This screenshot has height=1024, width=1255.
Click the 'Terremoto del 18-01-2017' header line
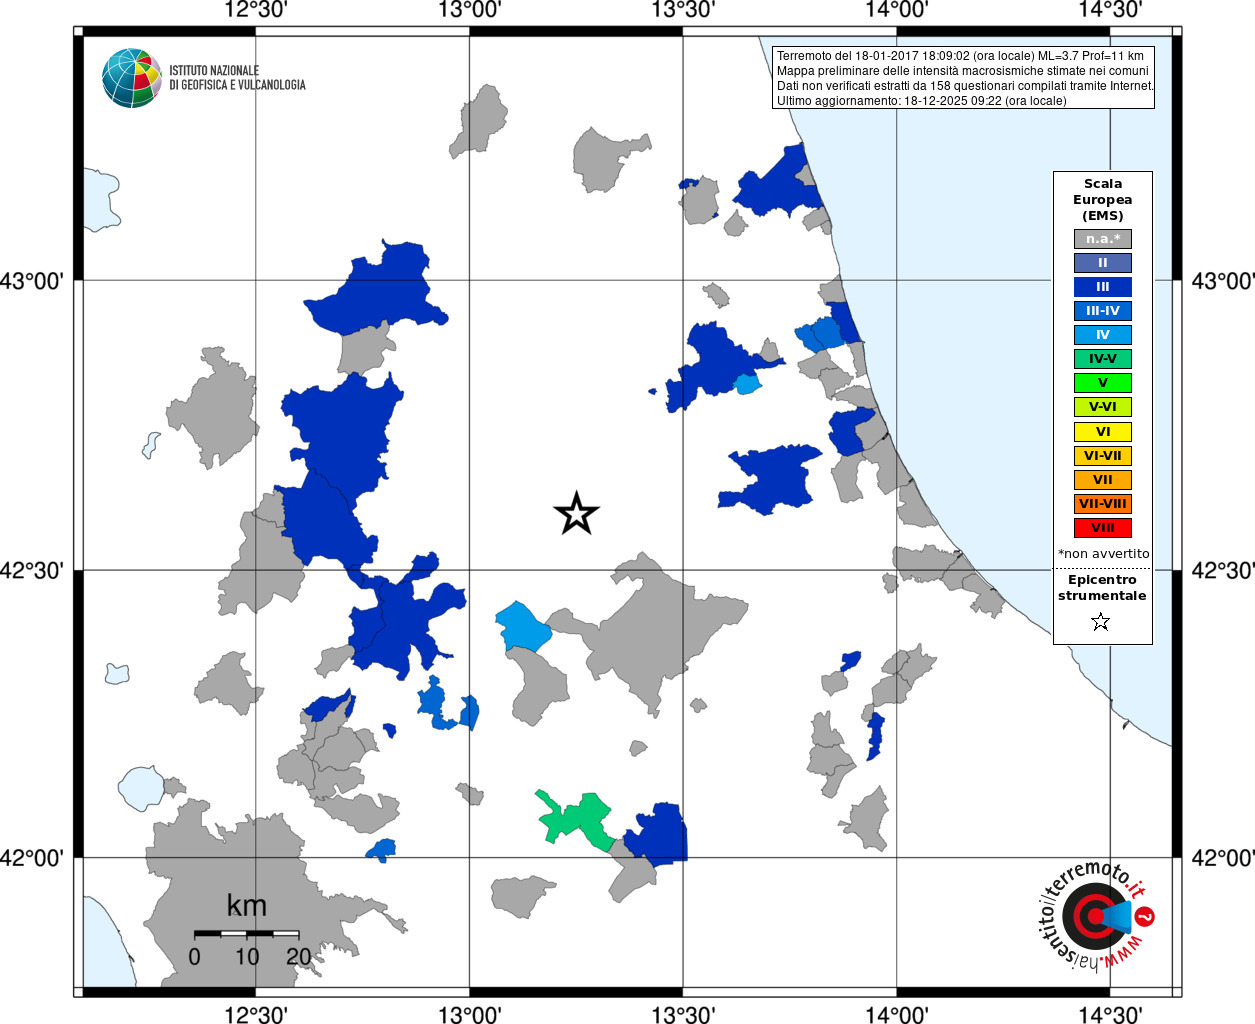[960, 56]
